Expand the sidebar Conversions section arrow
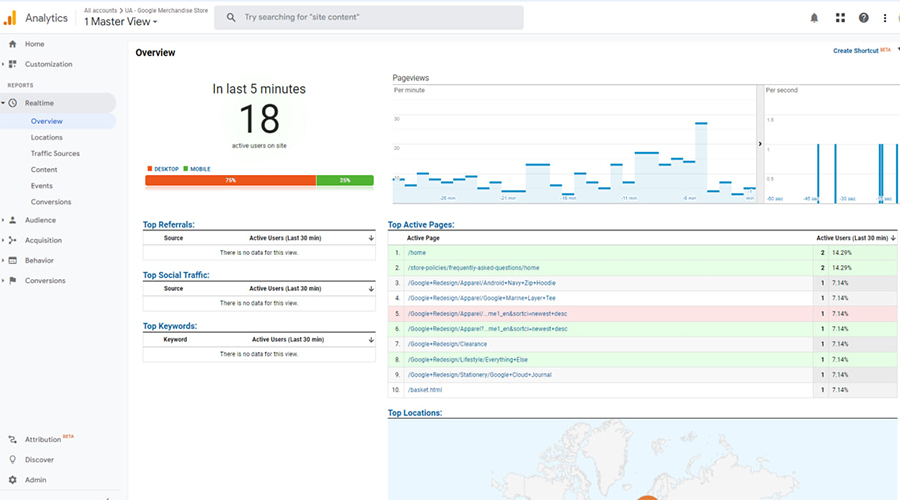Image resolution: width=900 pixels, height=500 pixels. [3, 280]
